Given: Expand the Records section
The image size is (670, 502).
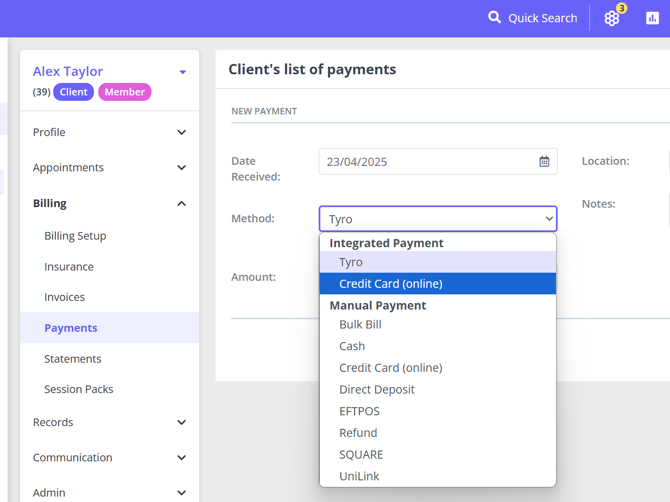Looking at the screenshot, I should click(181, 423).
